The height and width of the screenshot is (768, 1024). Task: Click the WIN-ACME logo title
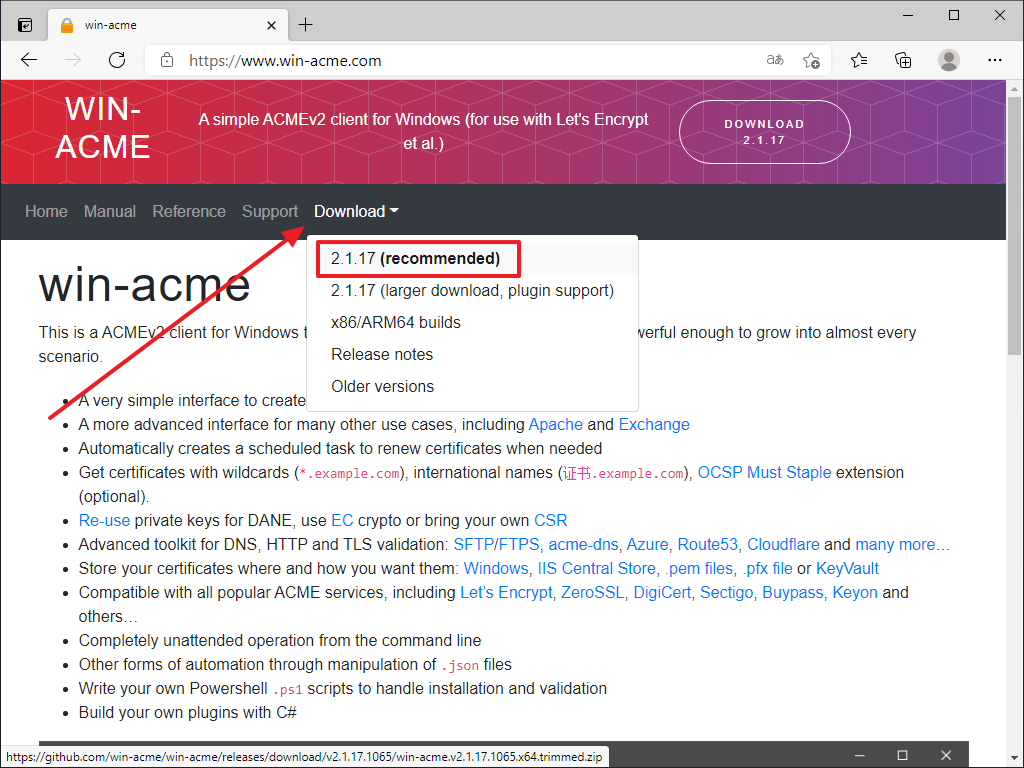(103, 127)
